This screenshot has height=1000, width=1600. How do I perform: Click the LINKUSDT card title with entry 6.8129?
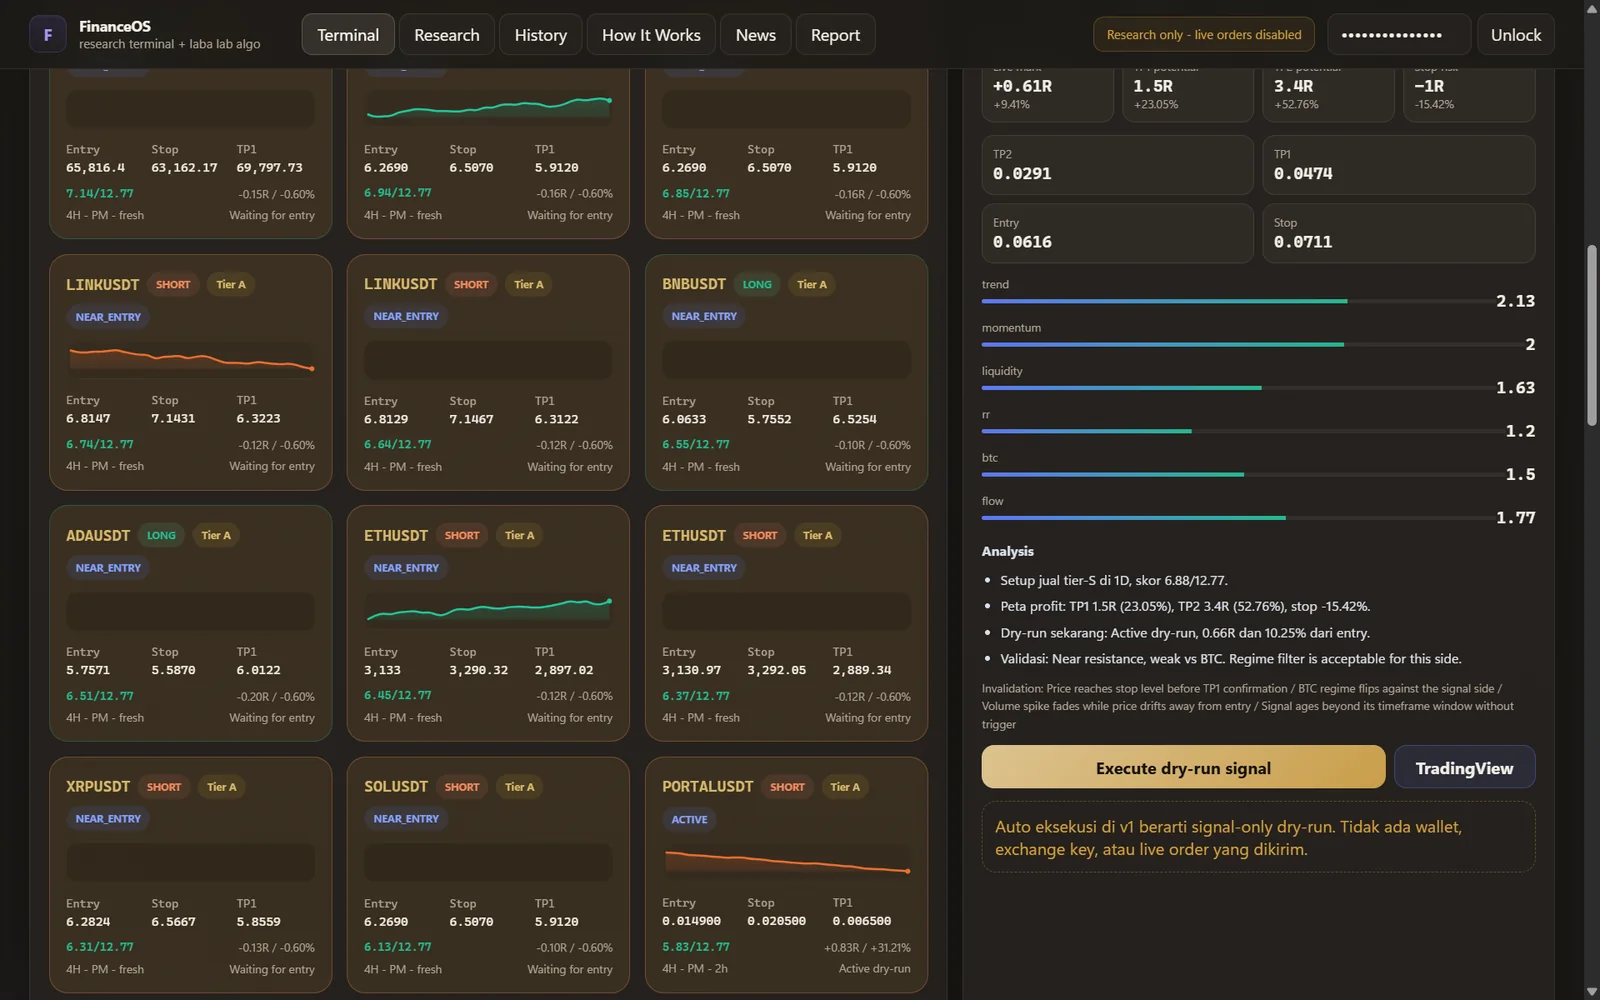[x=400, y=285]
